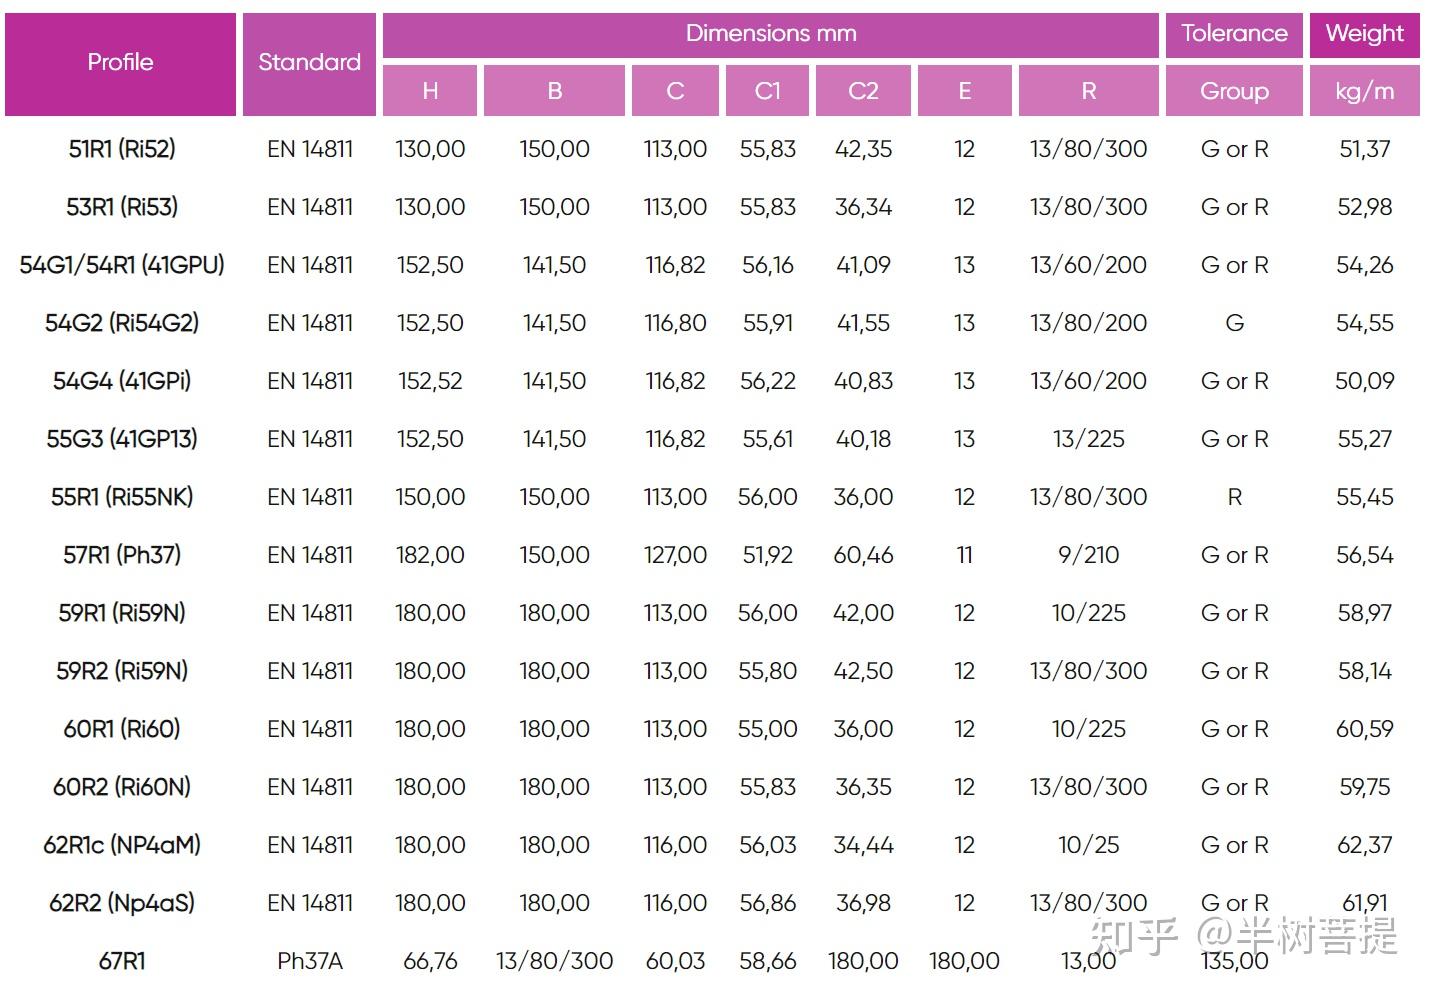Click the Group subheader cell
Image resolution: width=1434 pixels, height=994 pixels.
[x=1234, y=91]
